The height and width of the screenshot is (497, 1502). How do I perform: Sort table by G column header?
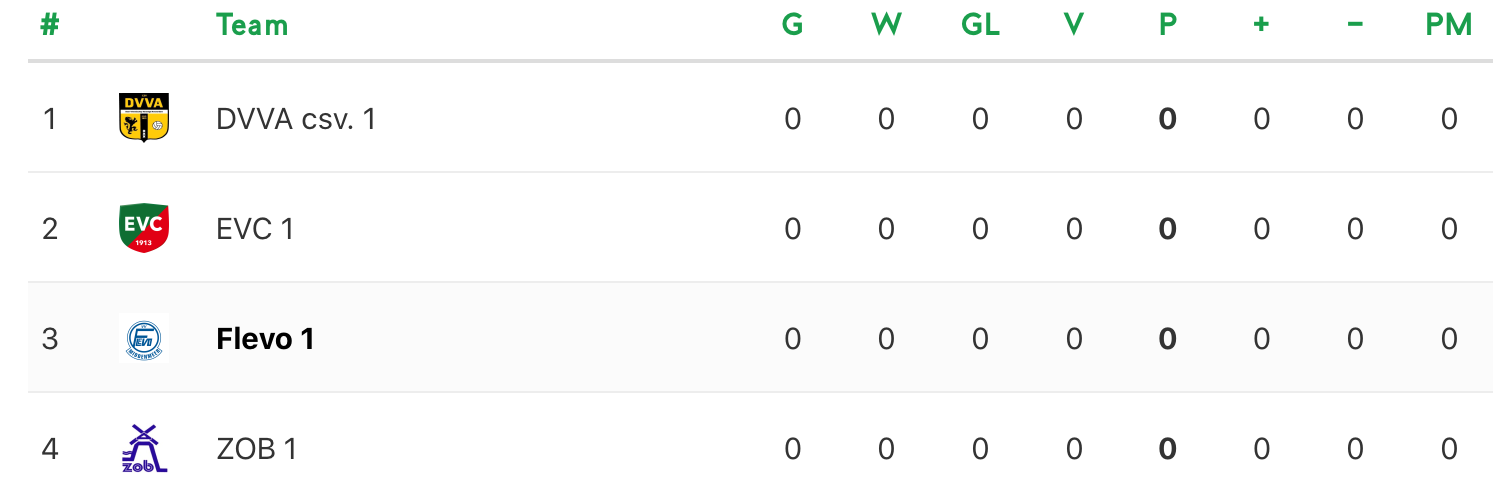tap(792, 25)
